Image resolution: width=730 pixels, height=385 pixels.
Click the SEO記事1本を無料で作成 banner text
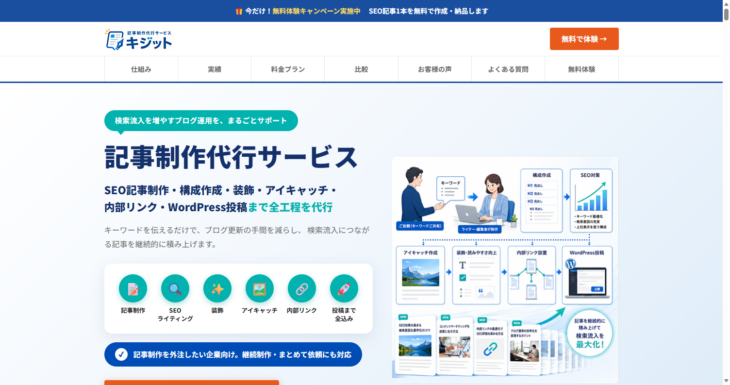point(428,11)
